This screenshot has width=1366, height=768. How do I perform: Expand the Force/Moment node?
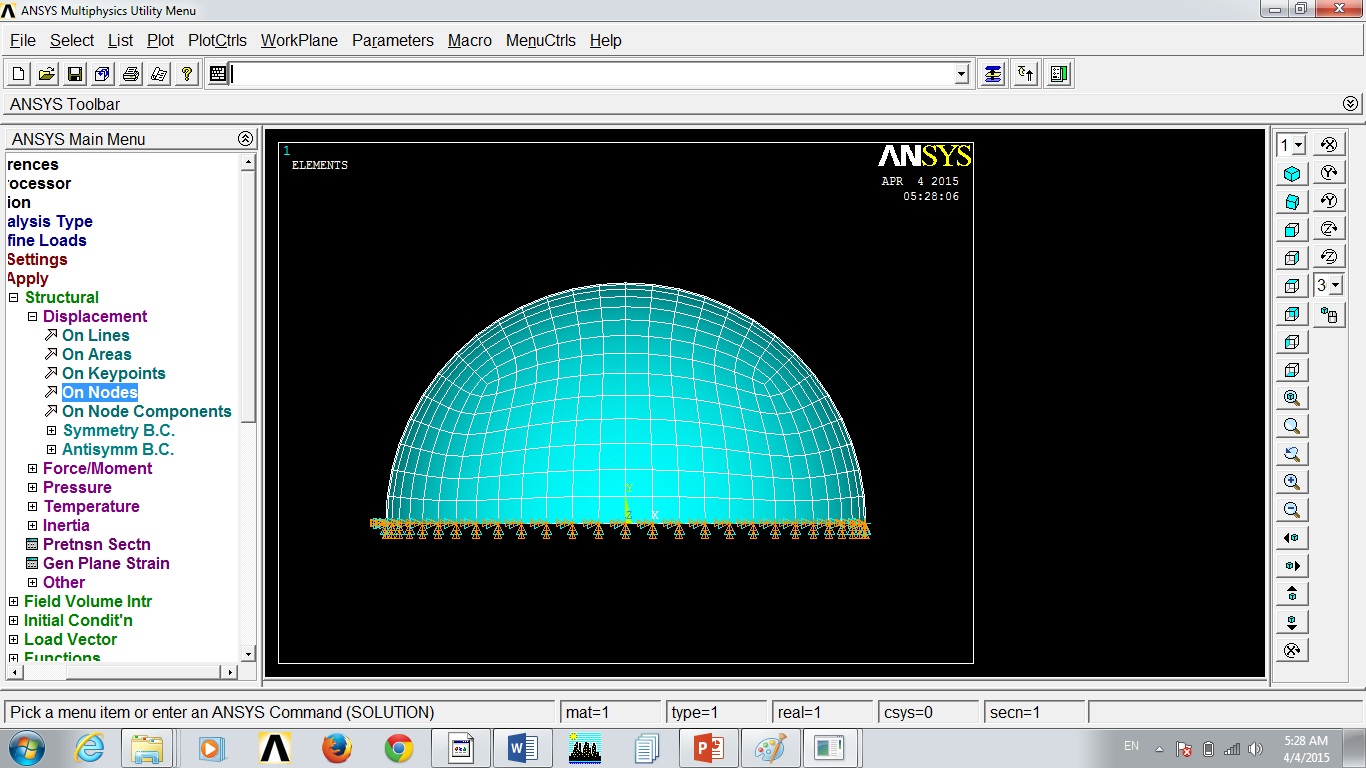click(32, 469)
